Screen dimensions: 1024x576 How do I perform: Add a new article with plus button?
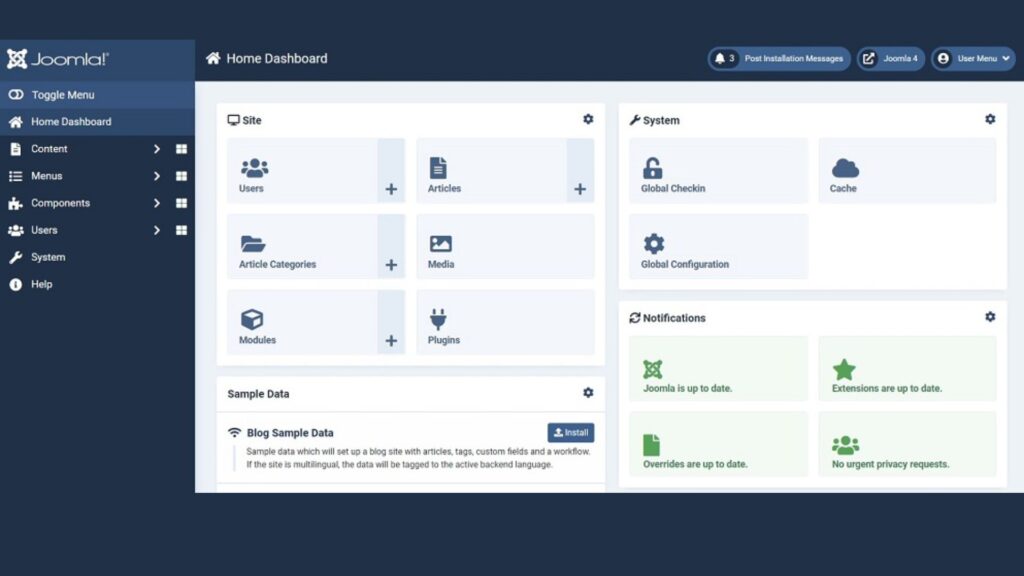[x=580, y=170]
